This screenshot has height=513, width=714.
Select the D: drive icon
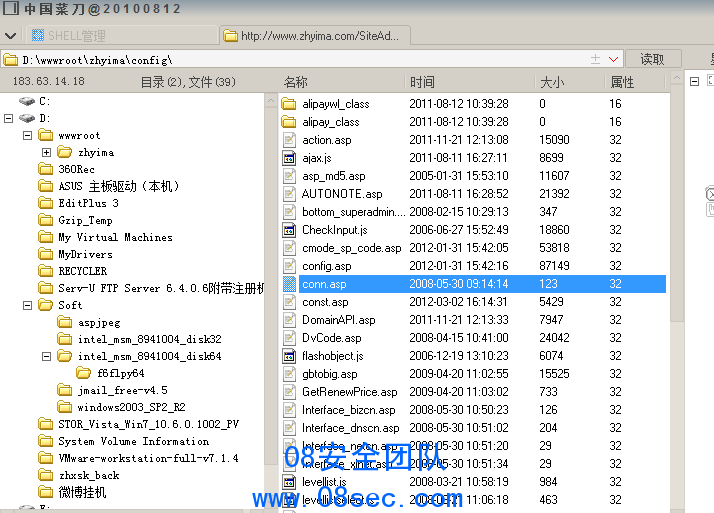[x=27, y=118]
